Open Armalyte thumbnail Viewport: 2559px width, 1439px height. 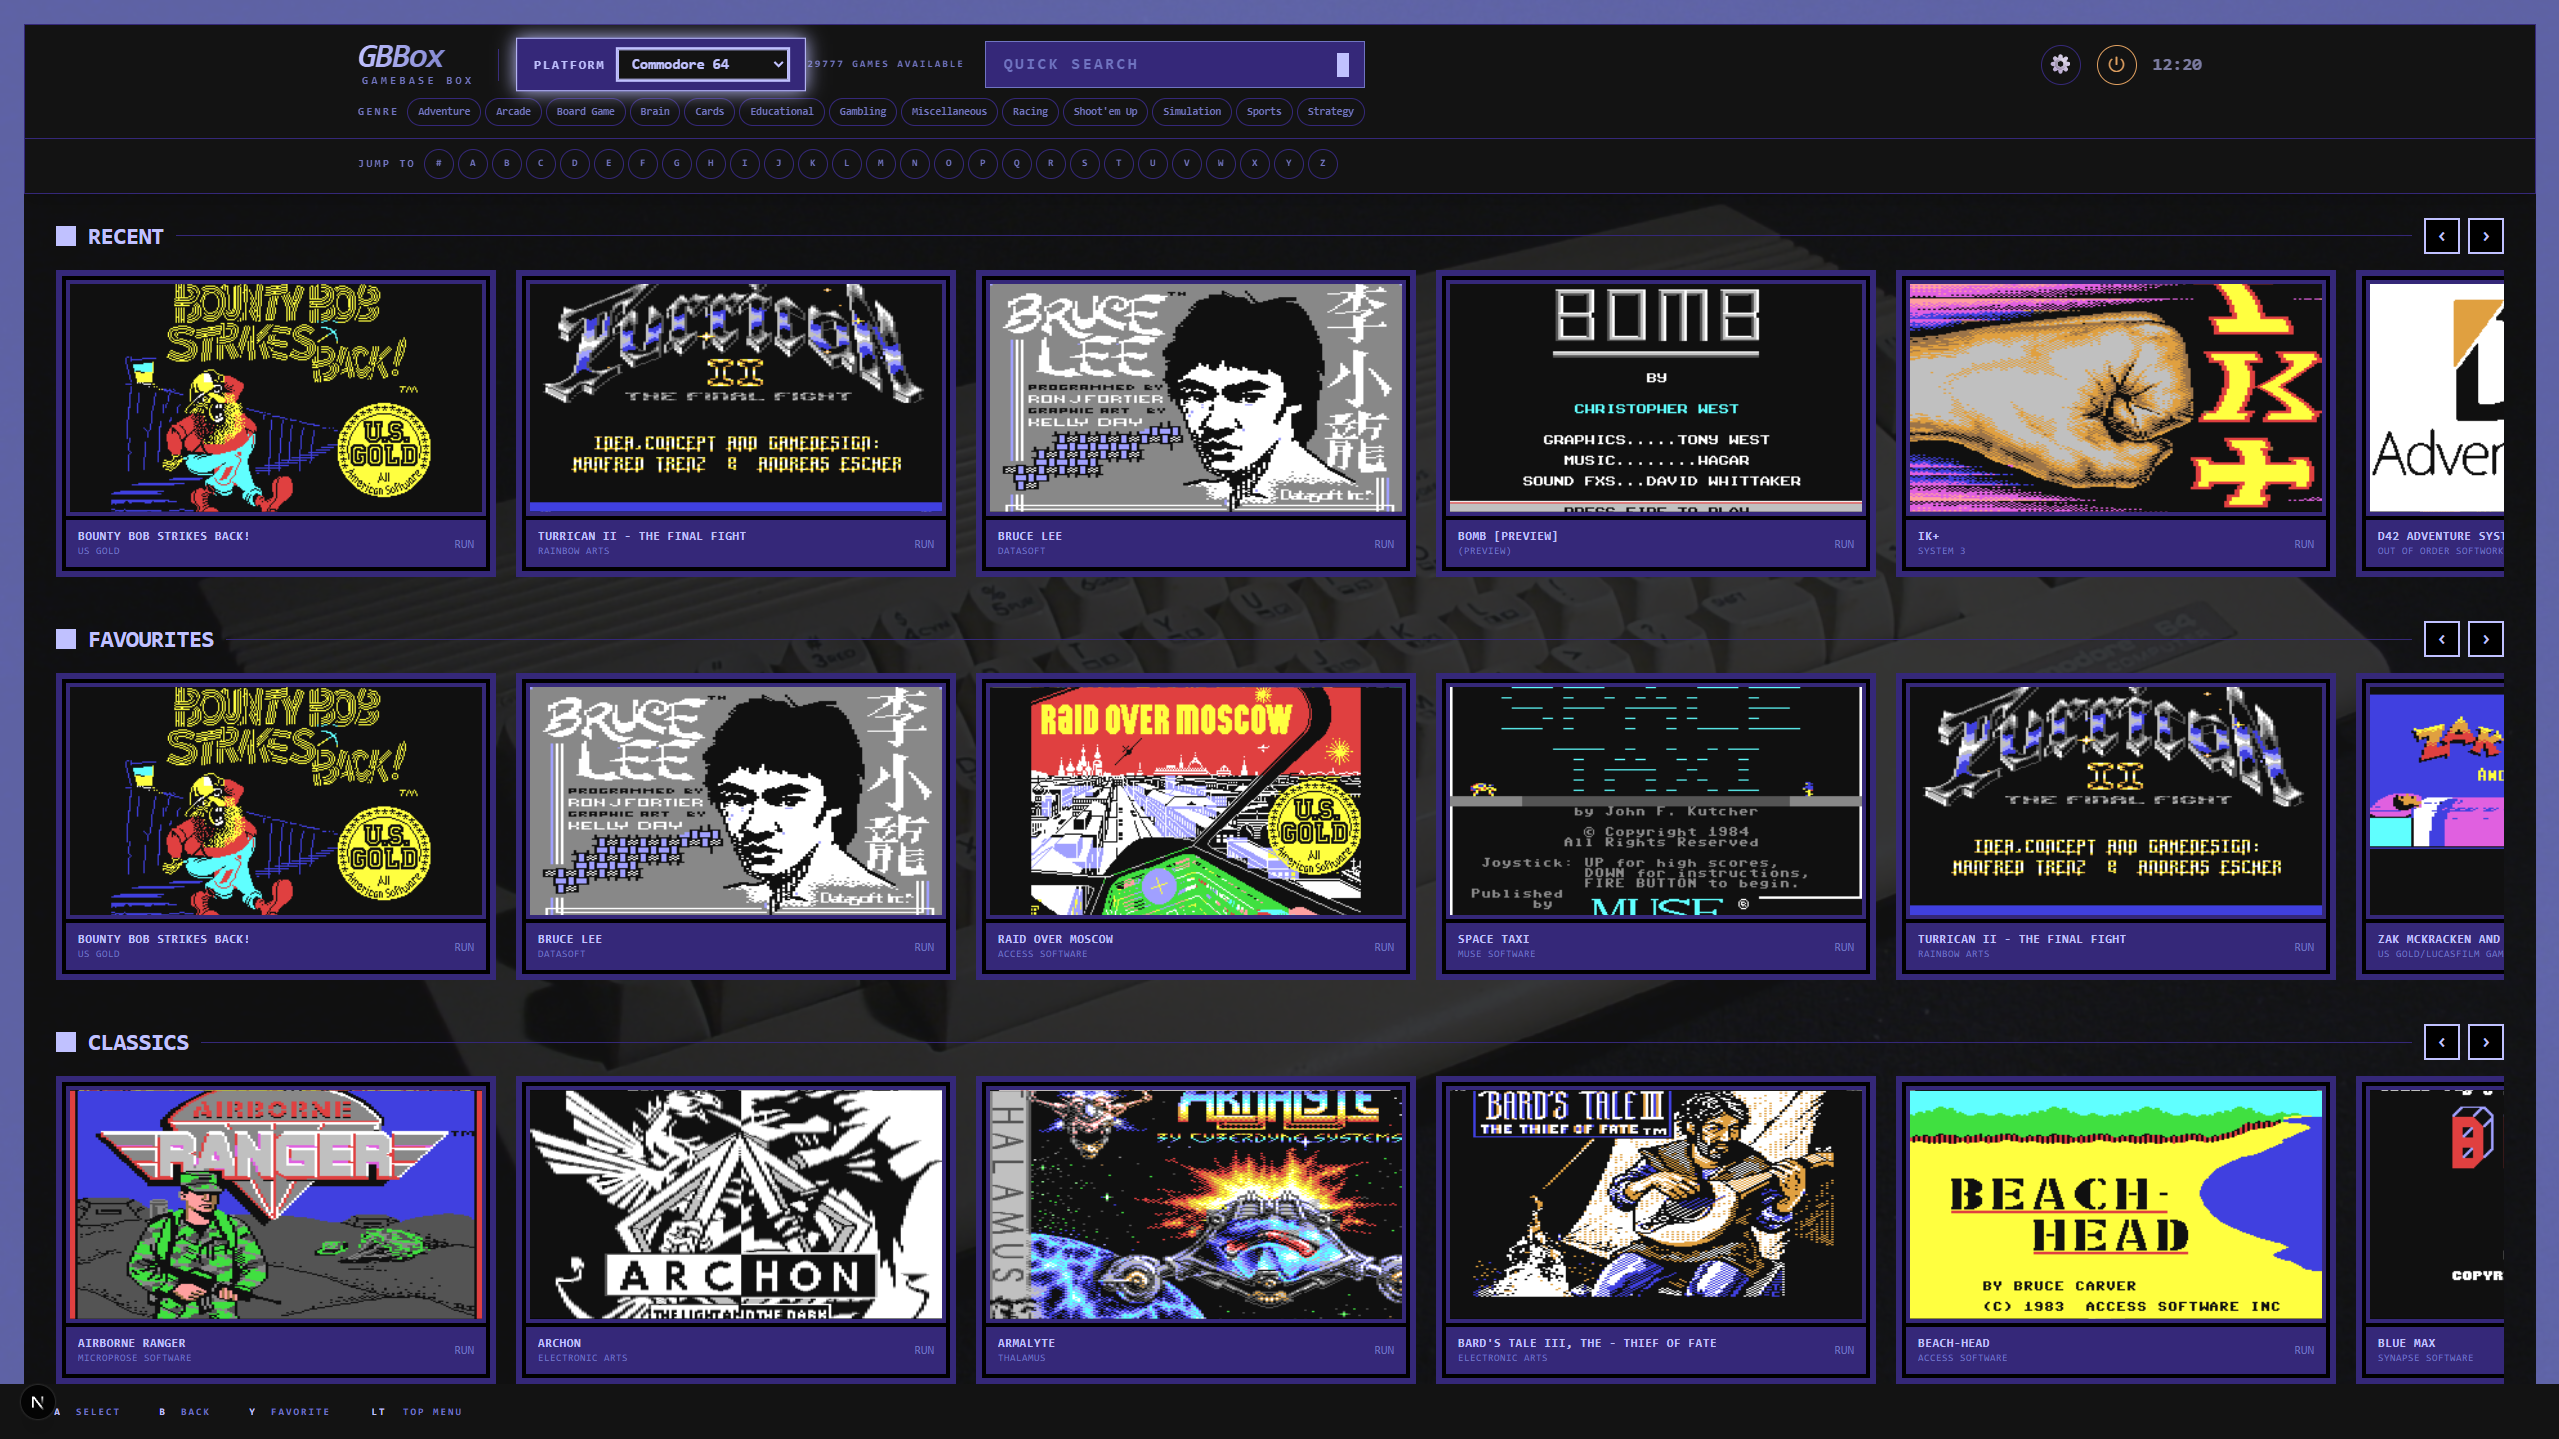(1196, 1204)
